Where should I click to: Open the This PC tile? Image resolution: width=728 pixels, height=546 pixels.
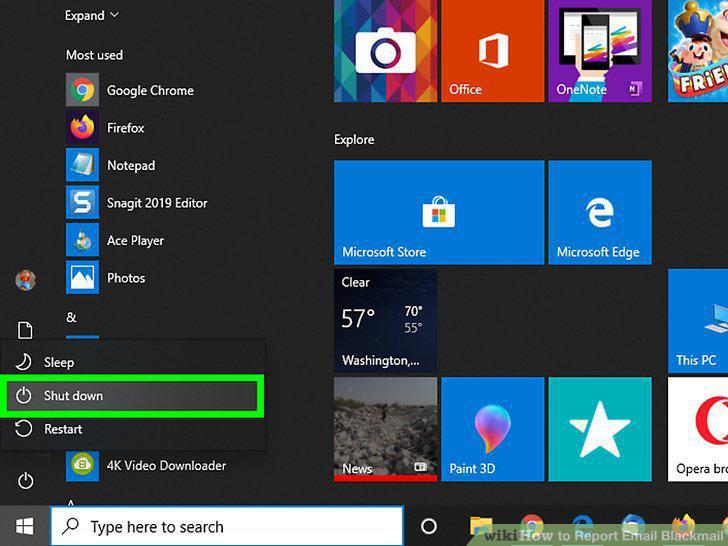point(698,321)
